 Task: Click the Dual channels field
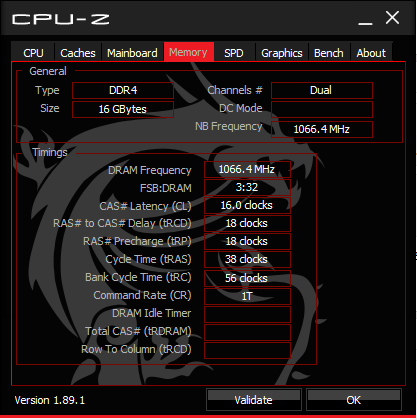[x=322, y=90]
